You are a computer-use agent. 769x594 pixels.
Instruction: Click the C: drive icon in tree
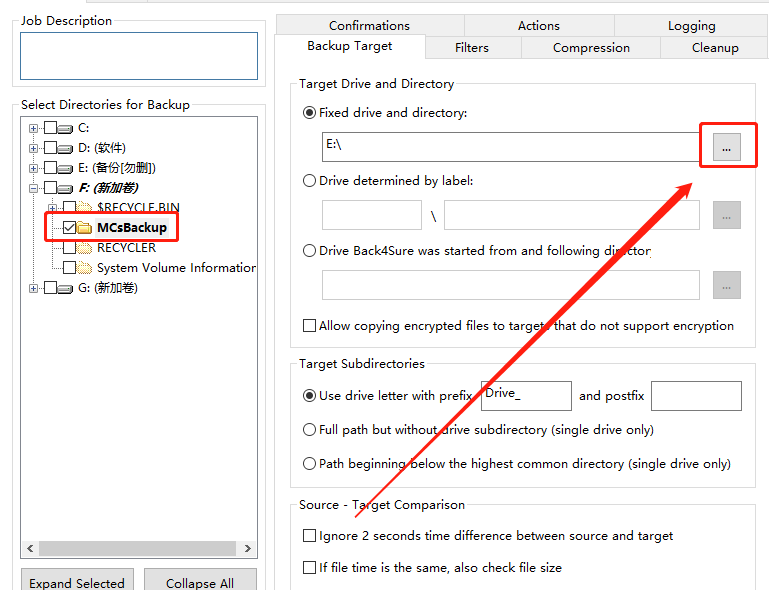66,128
